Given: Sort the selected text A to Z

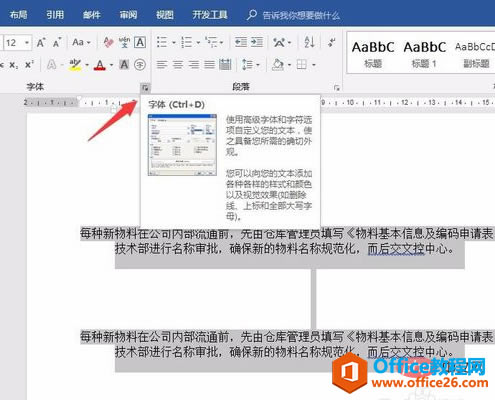Looking at the screenshot, I should (x=309, y=42).
